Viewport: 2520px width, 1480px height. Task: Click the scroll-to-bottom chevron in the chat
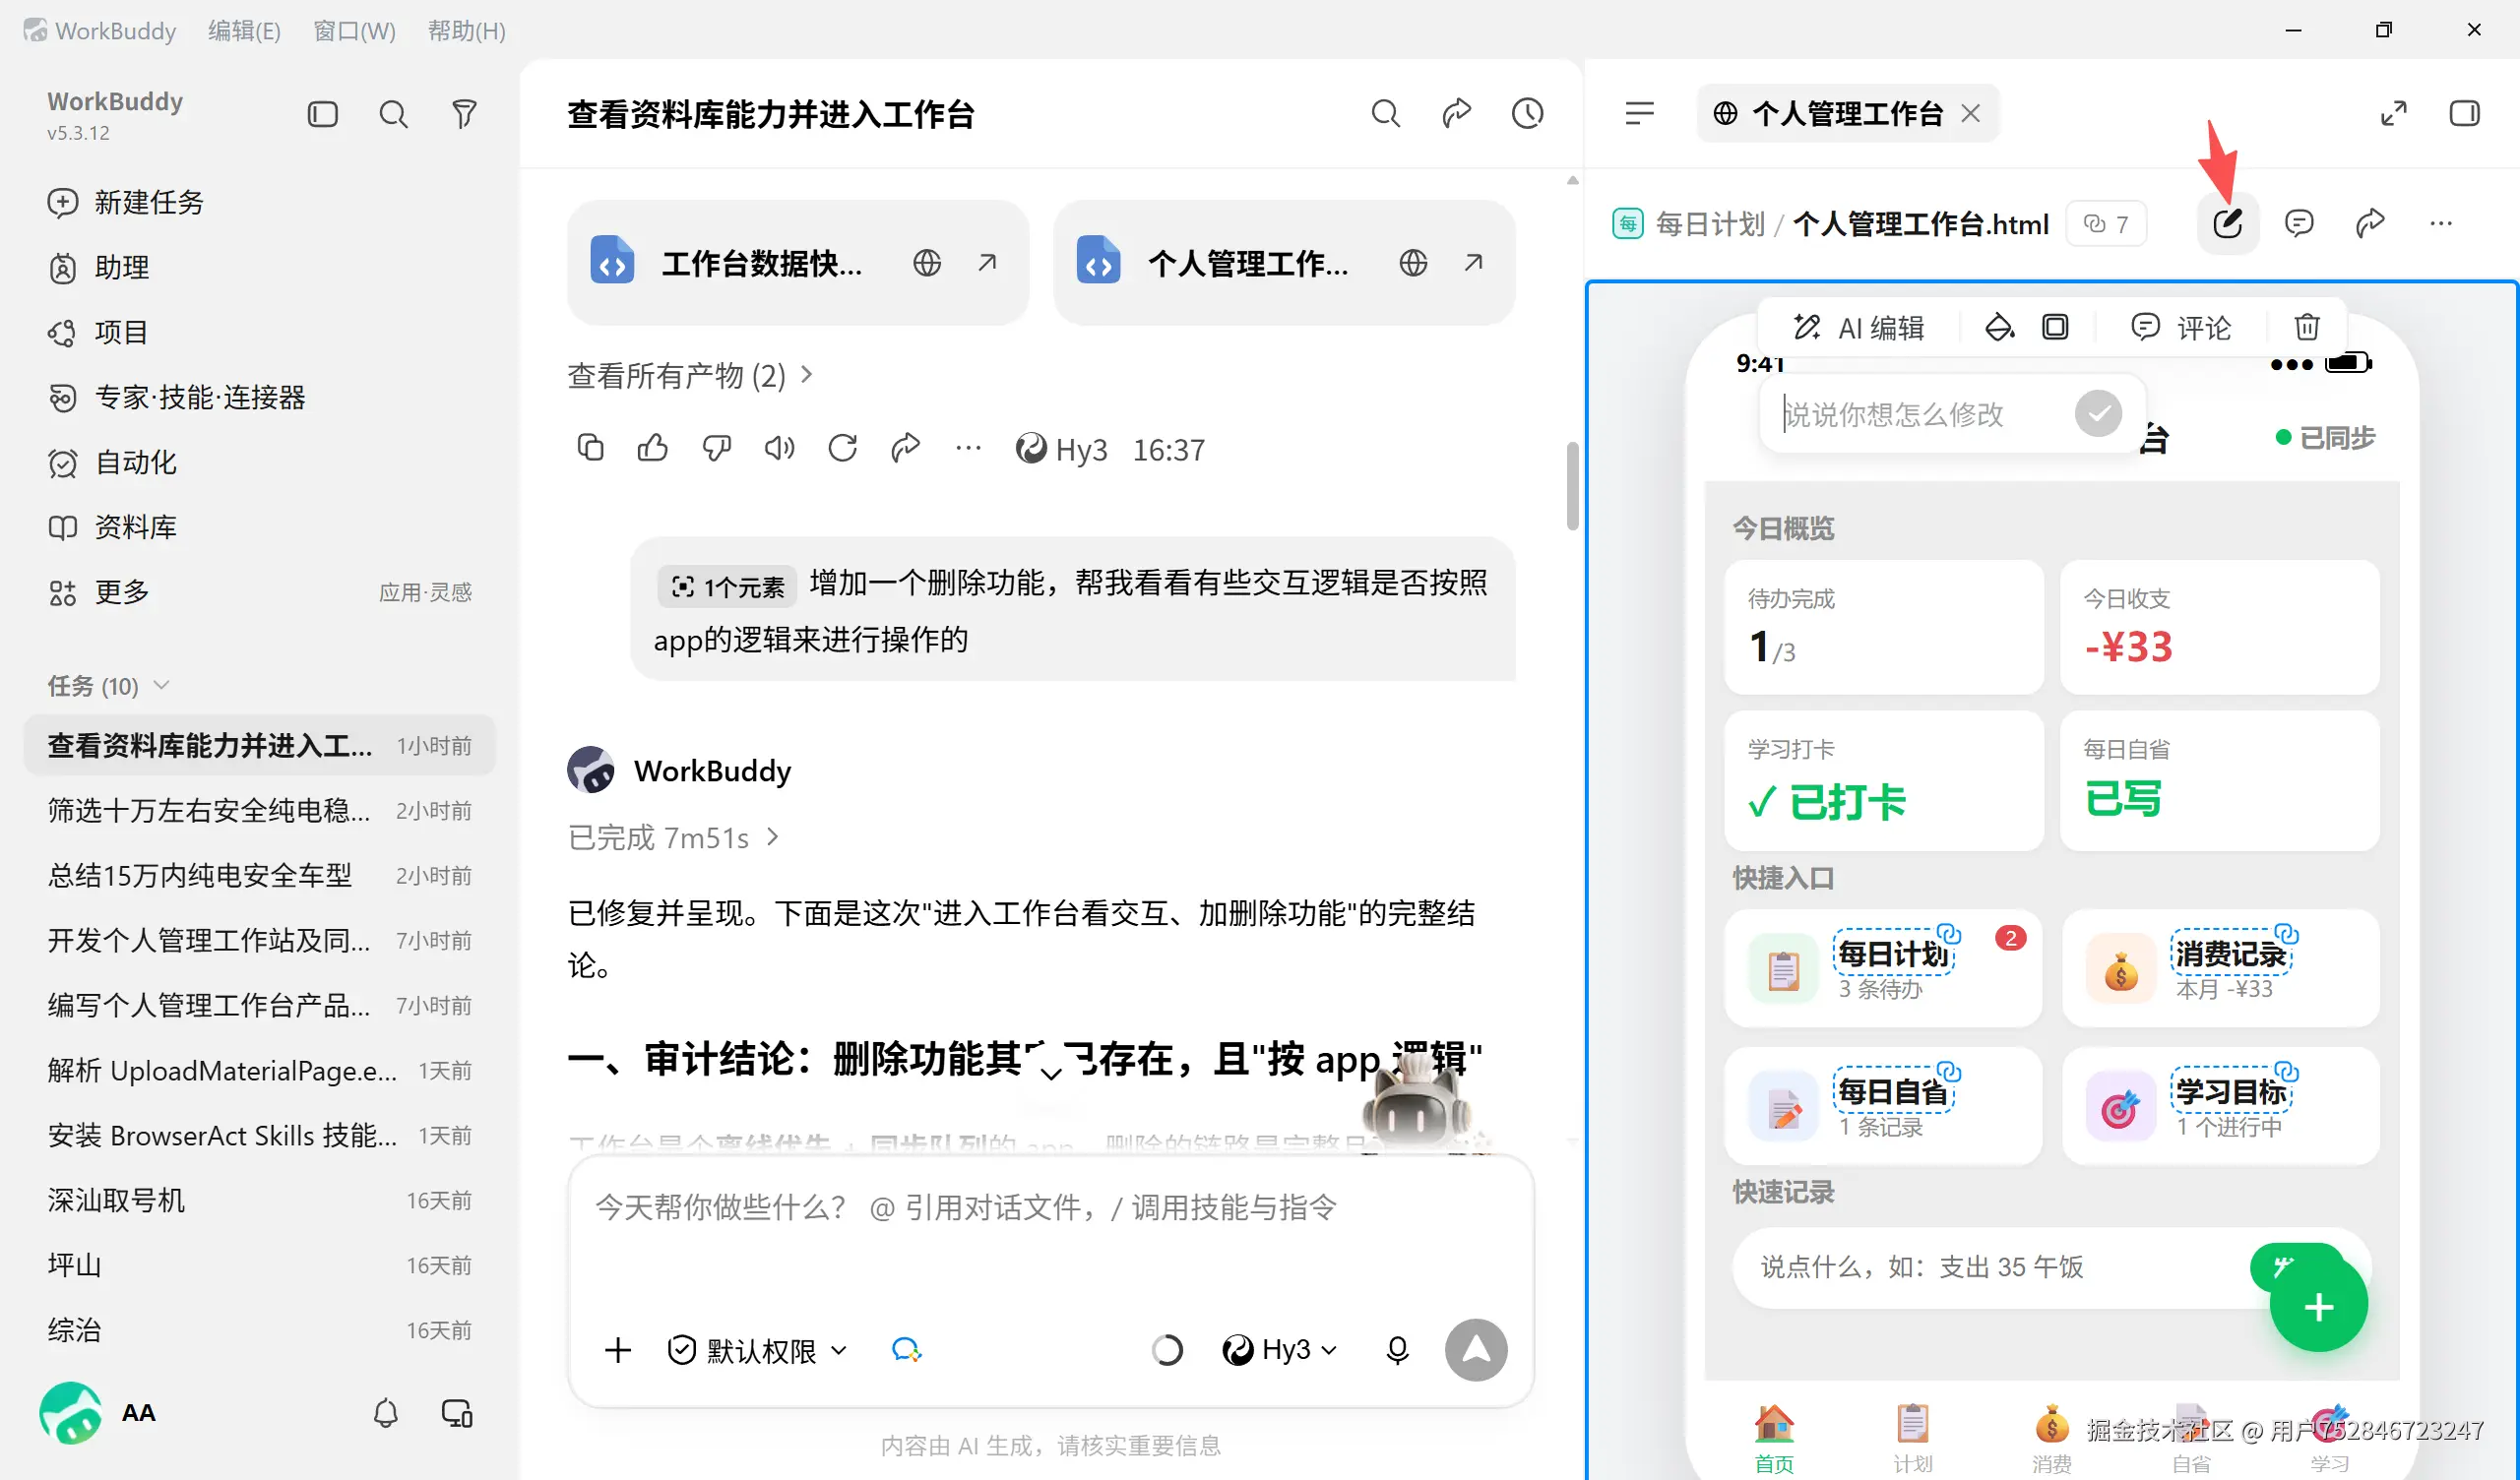click(x=1050, y=1074)
